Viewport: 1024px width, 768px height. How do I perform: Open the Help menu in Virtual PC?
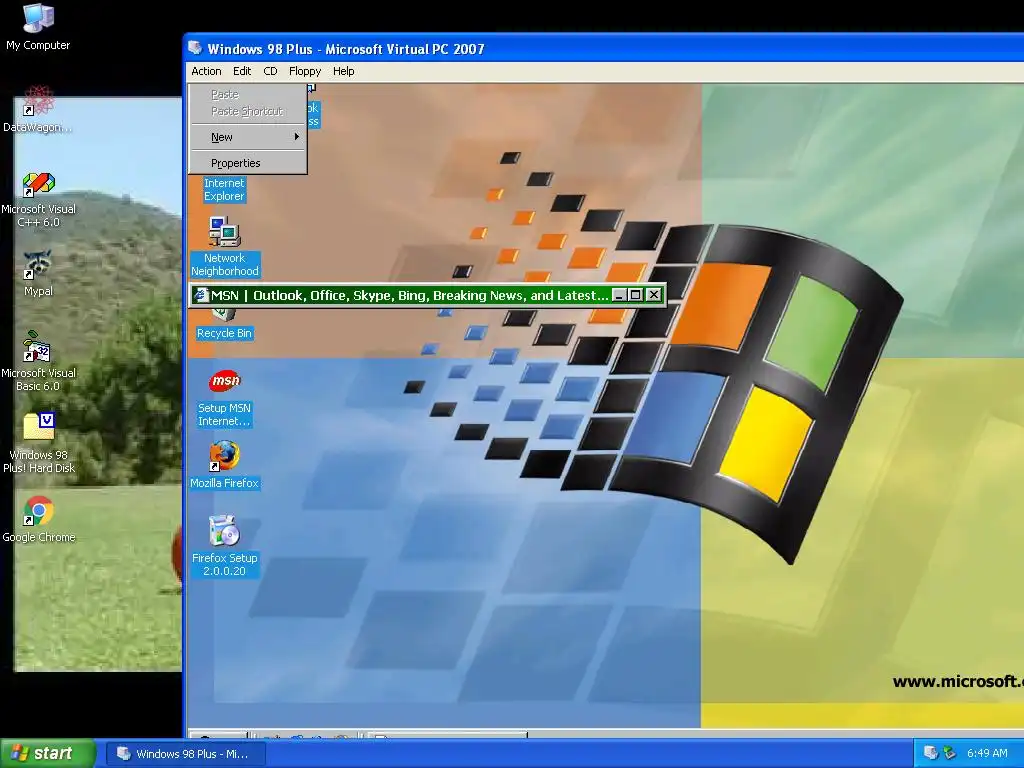[x=344, y=71]
